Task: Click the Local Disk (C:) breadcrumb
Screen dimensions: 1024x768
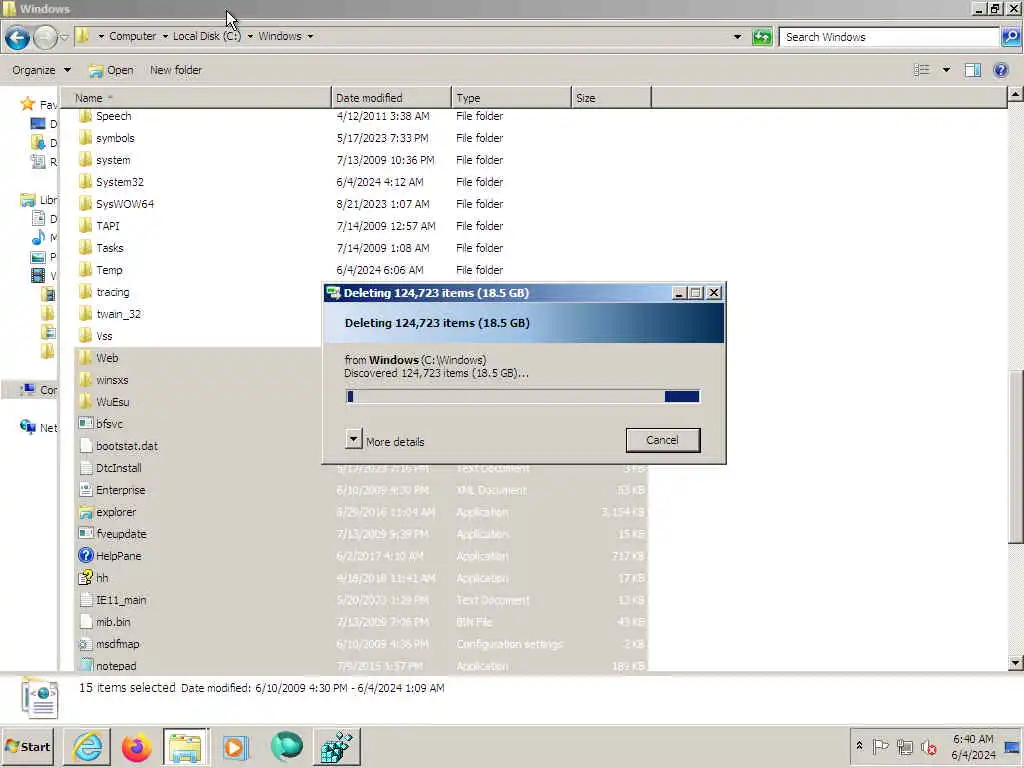Action: click(x=206, y=36)
